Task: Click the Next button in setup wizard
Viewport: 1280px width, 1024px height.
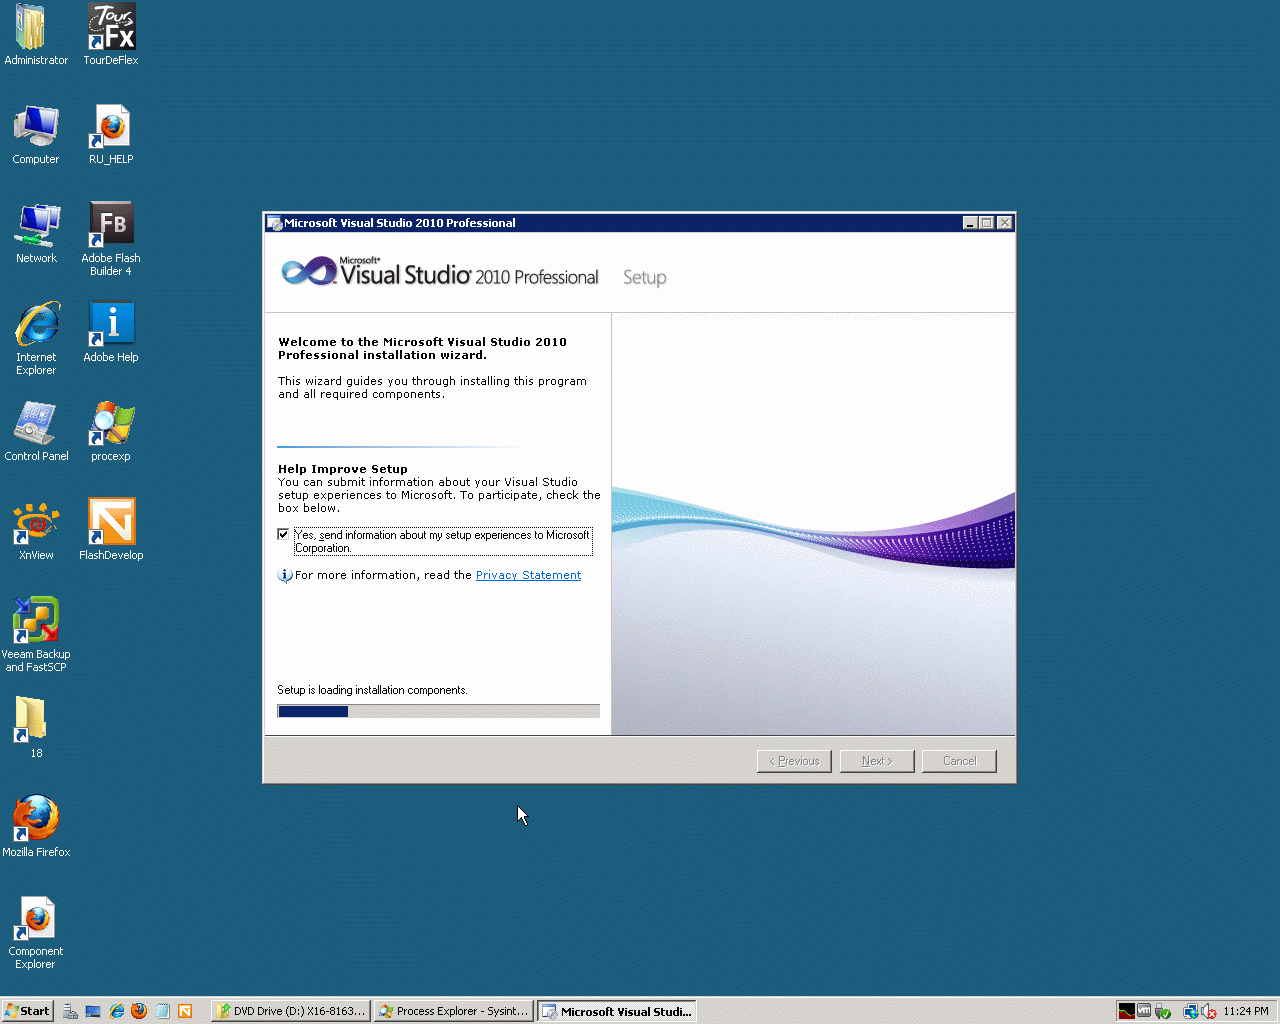Action: (x=877, y=761)
